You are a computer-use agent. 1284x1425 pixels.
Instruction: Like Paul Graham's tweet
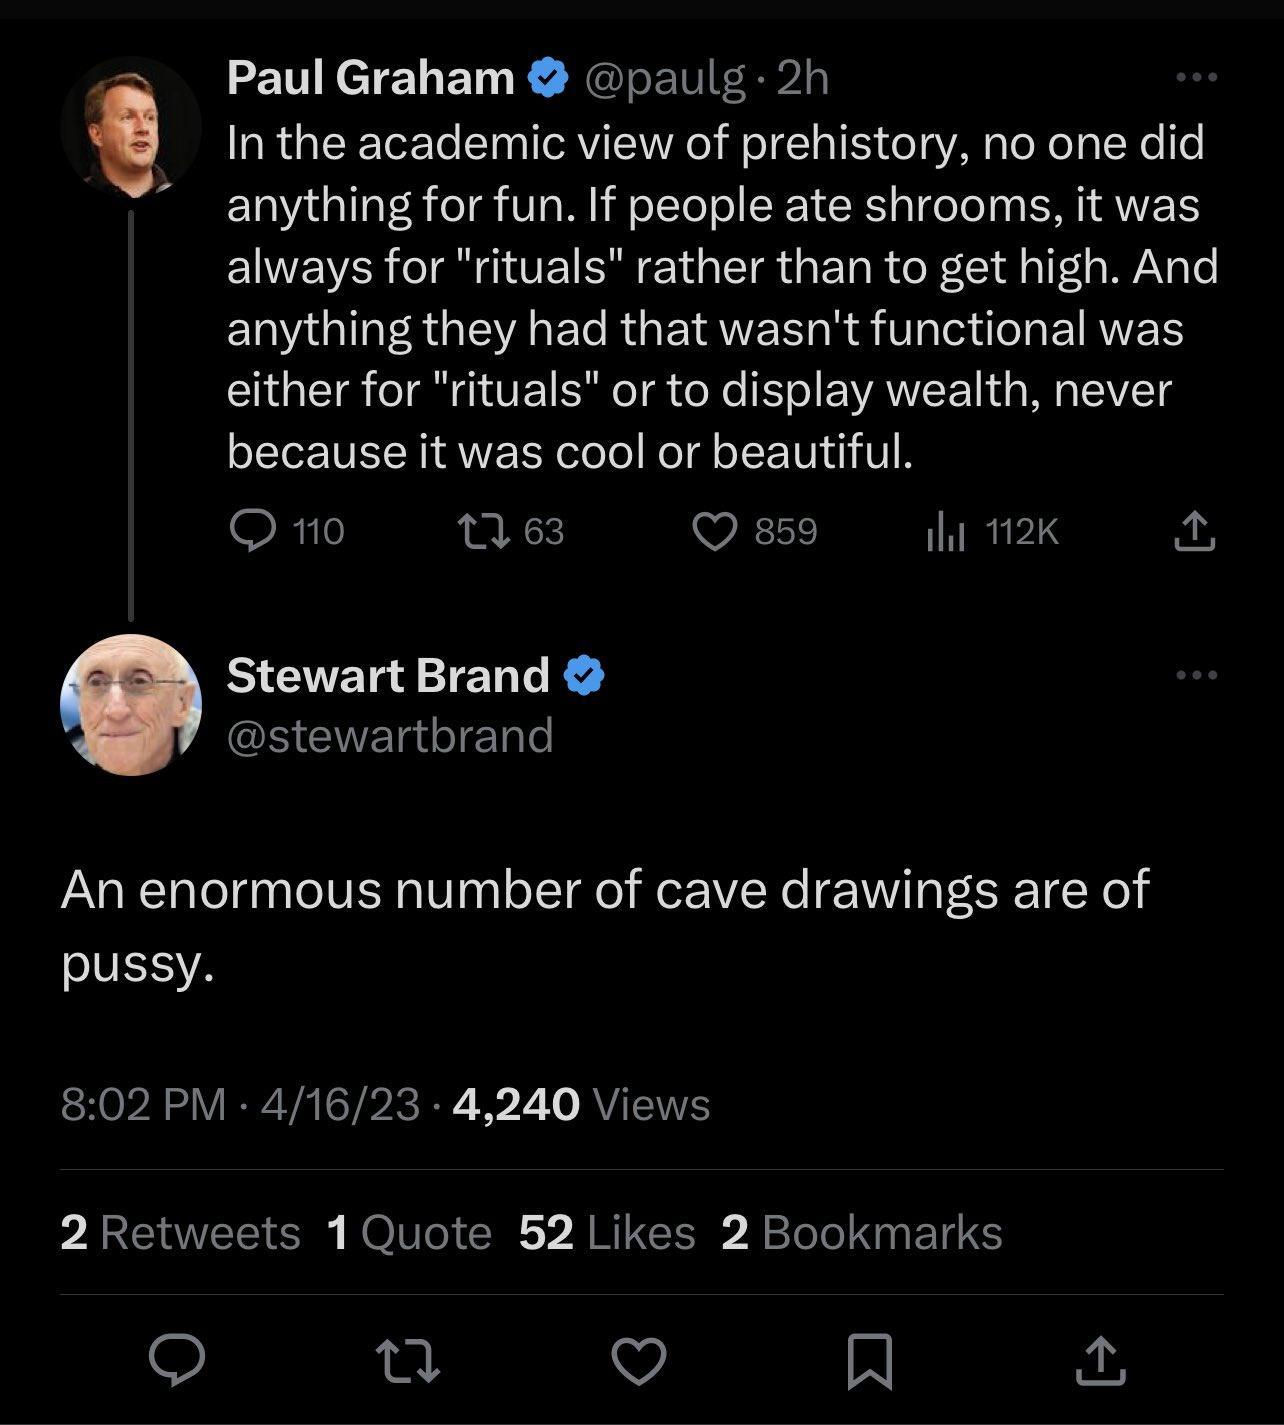(716, 531)
